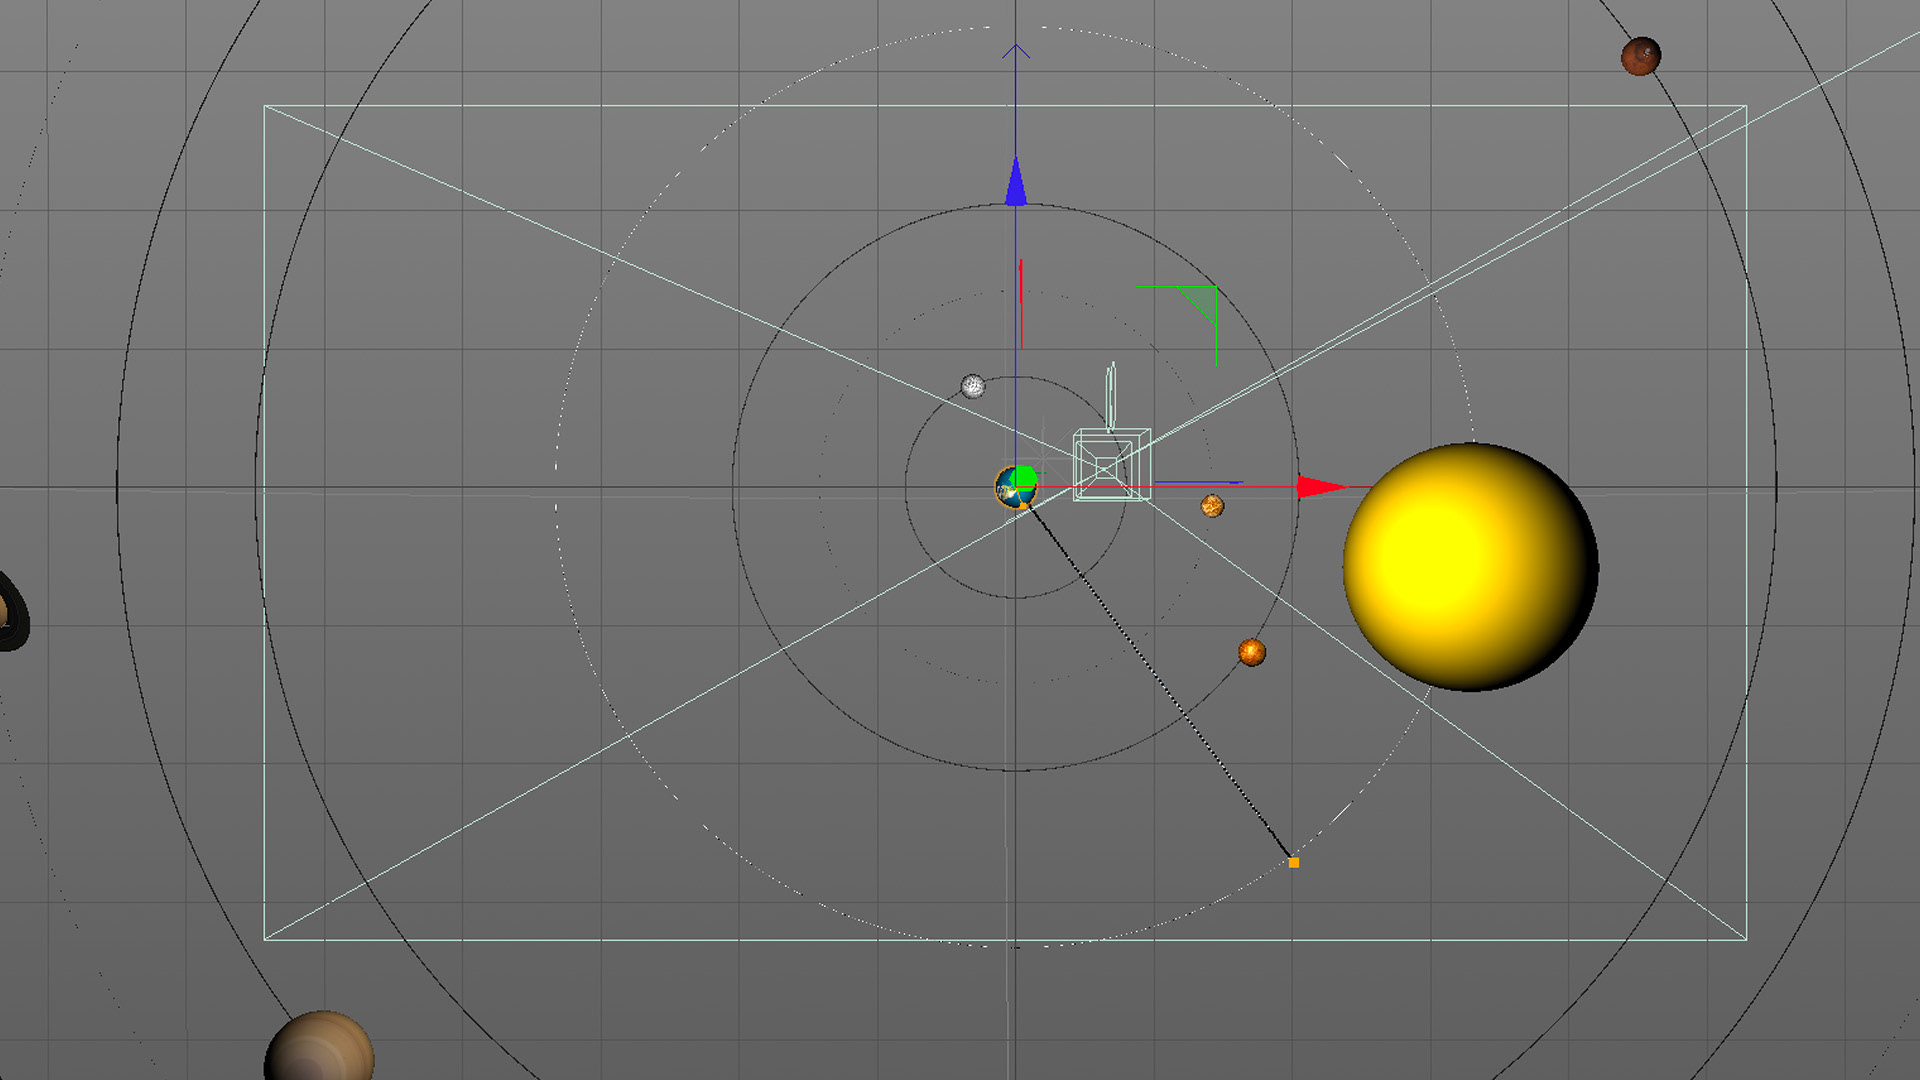The width and height of the screenshot is (1920, 1080).
Task: Click the large yellow Sun sphere
Action: [1470, 567]
